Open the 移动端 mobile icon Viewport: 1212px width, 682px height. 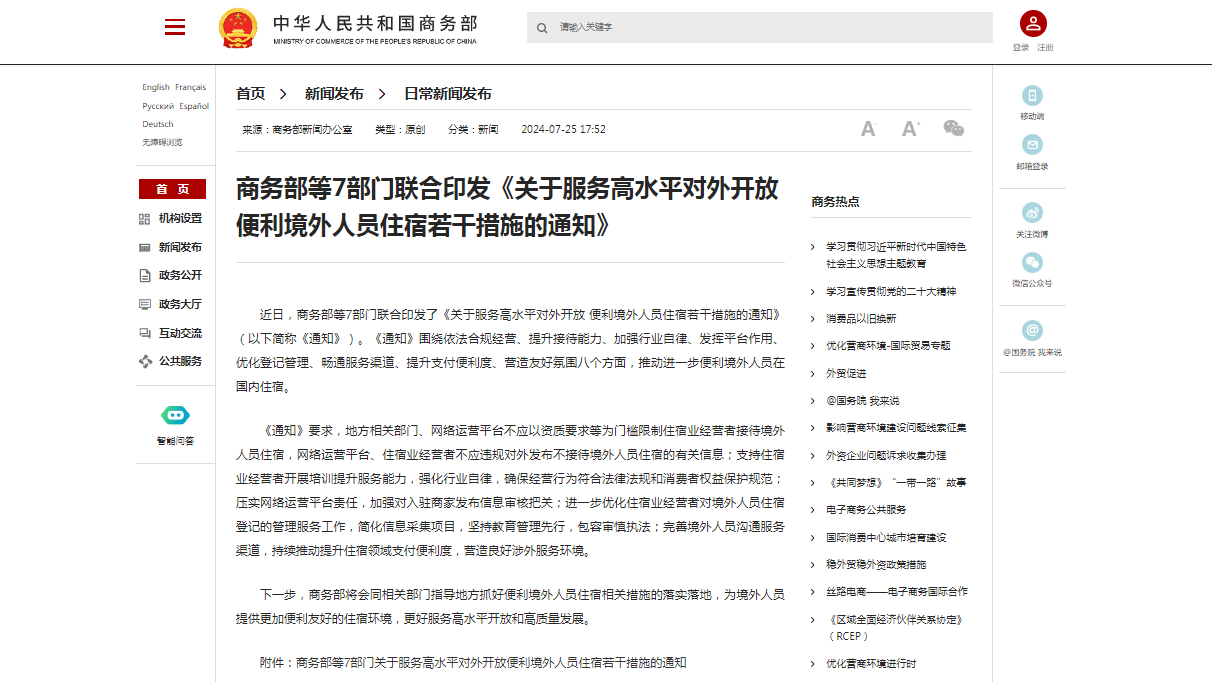click(1032, 95)
